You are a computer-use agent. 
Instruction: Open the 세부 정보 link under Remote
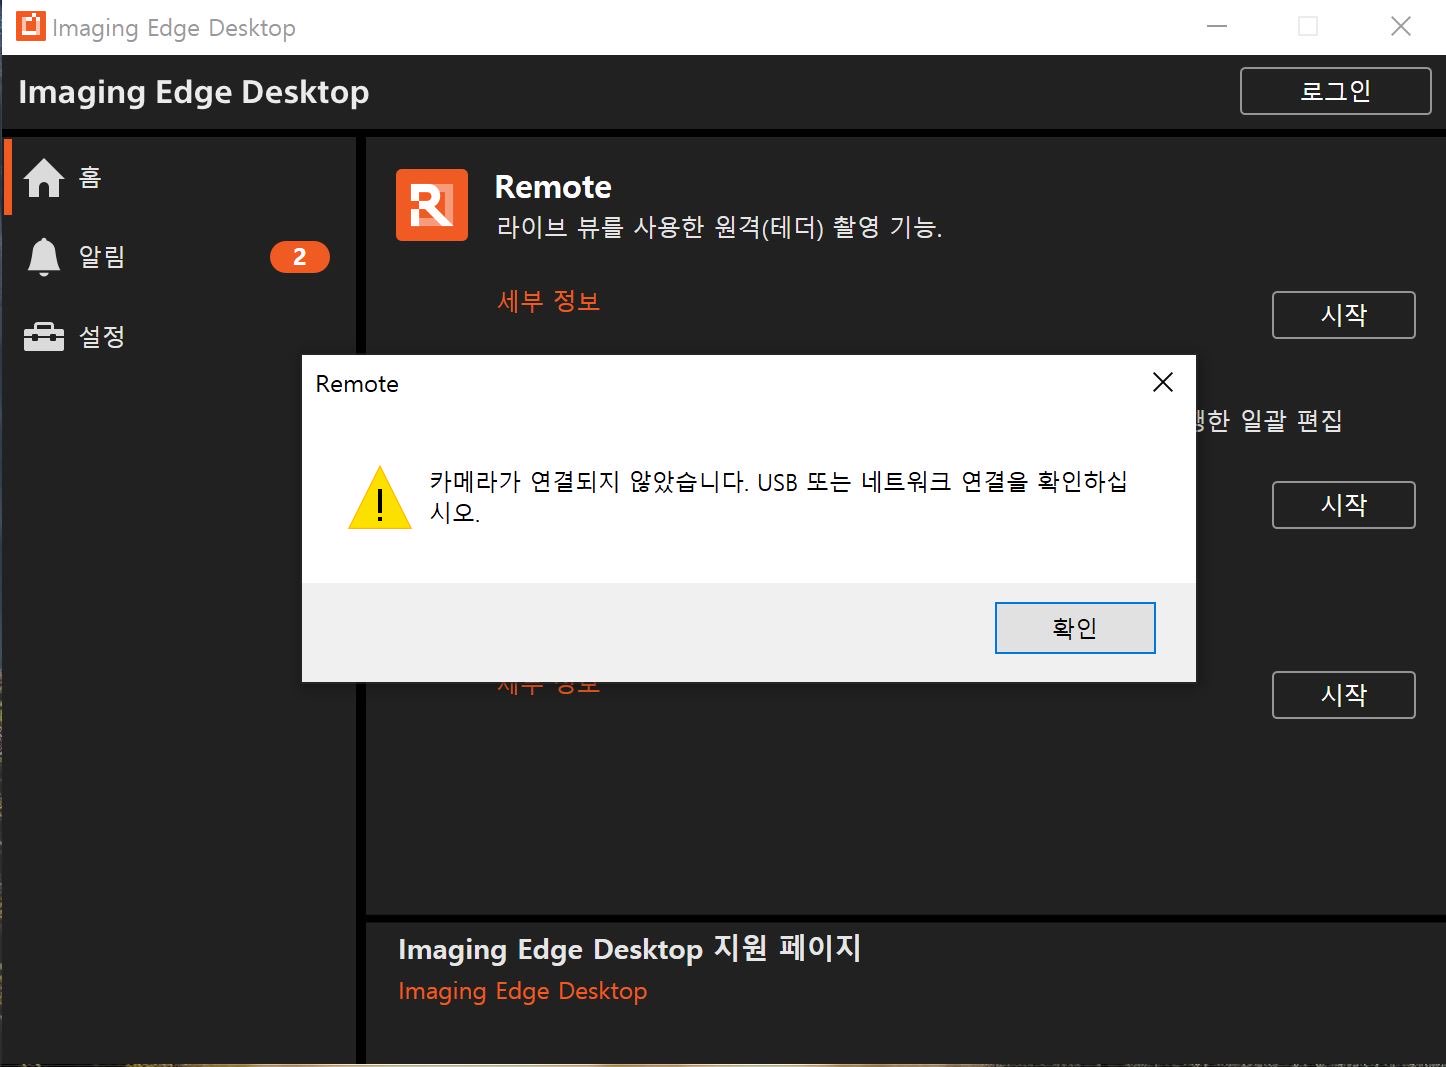click(x=549, y=301)
